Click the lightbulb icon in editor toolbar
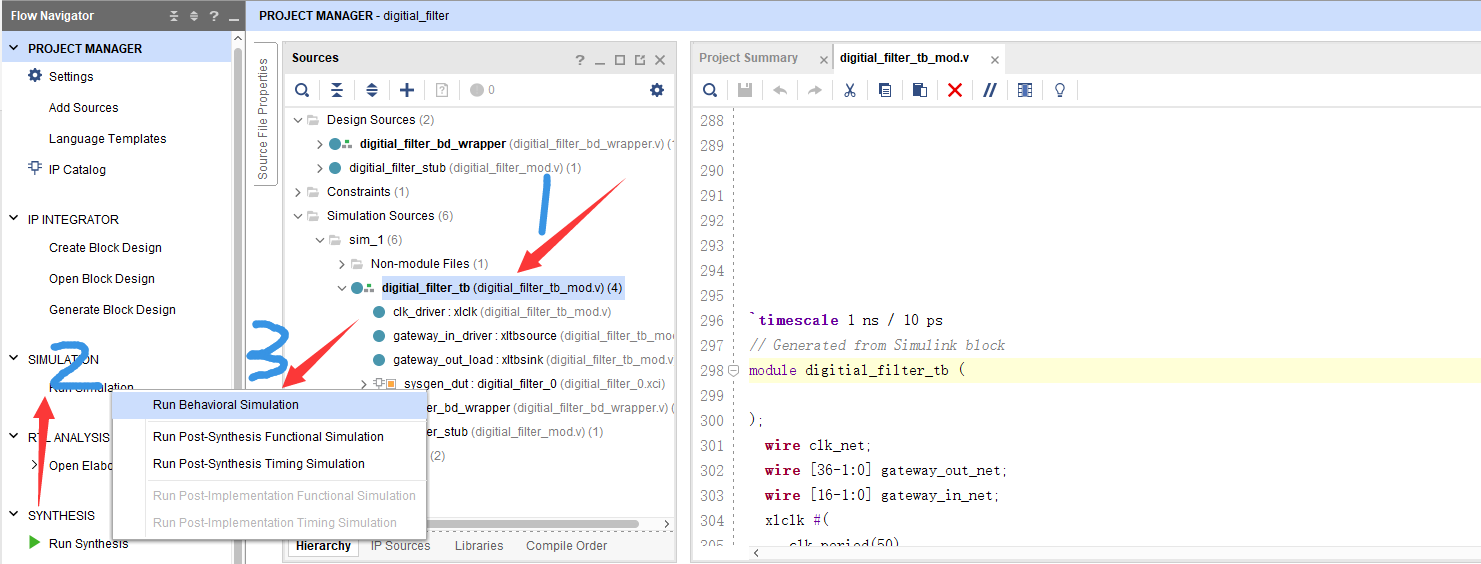The image size is (1481, 564). (1060, 90)
